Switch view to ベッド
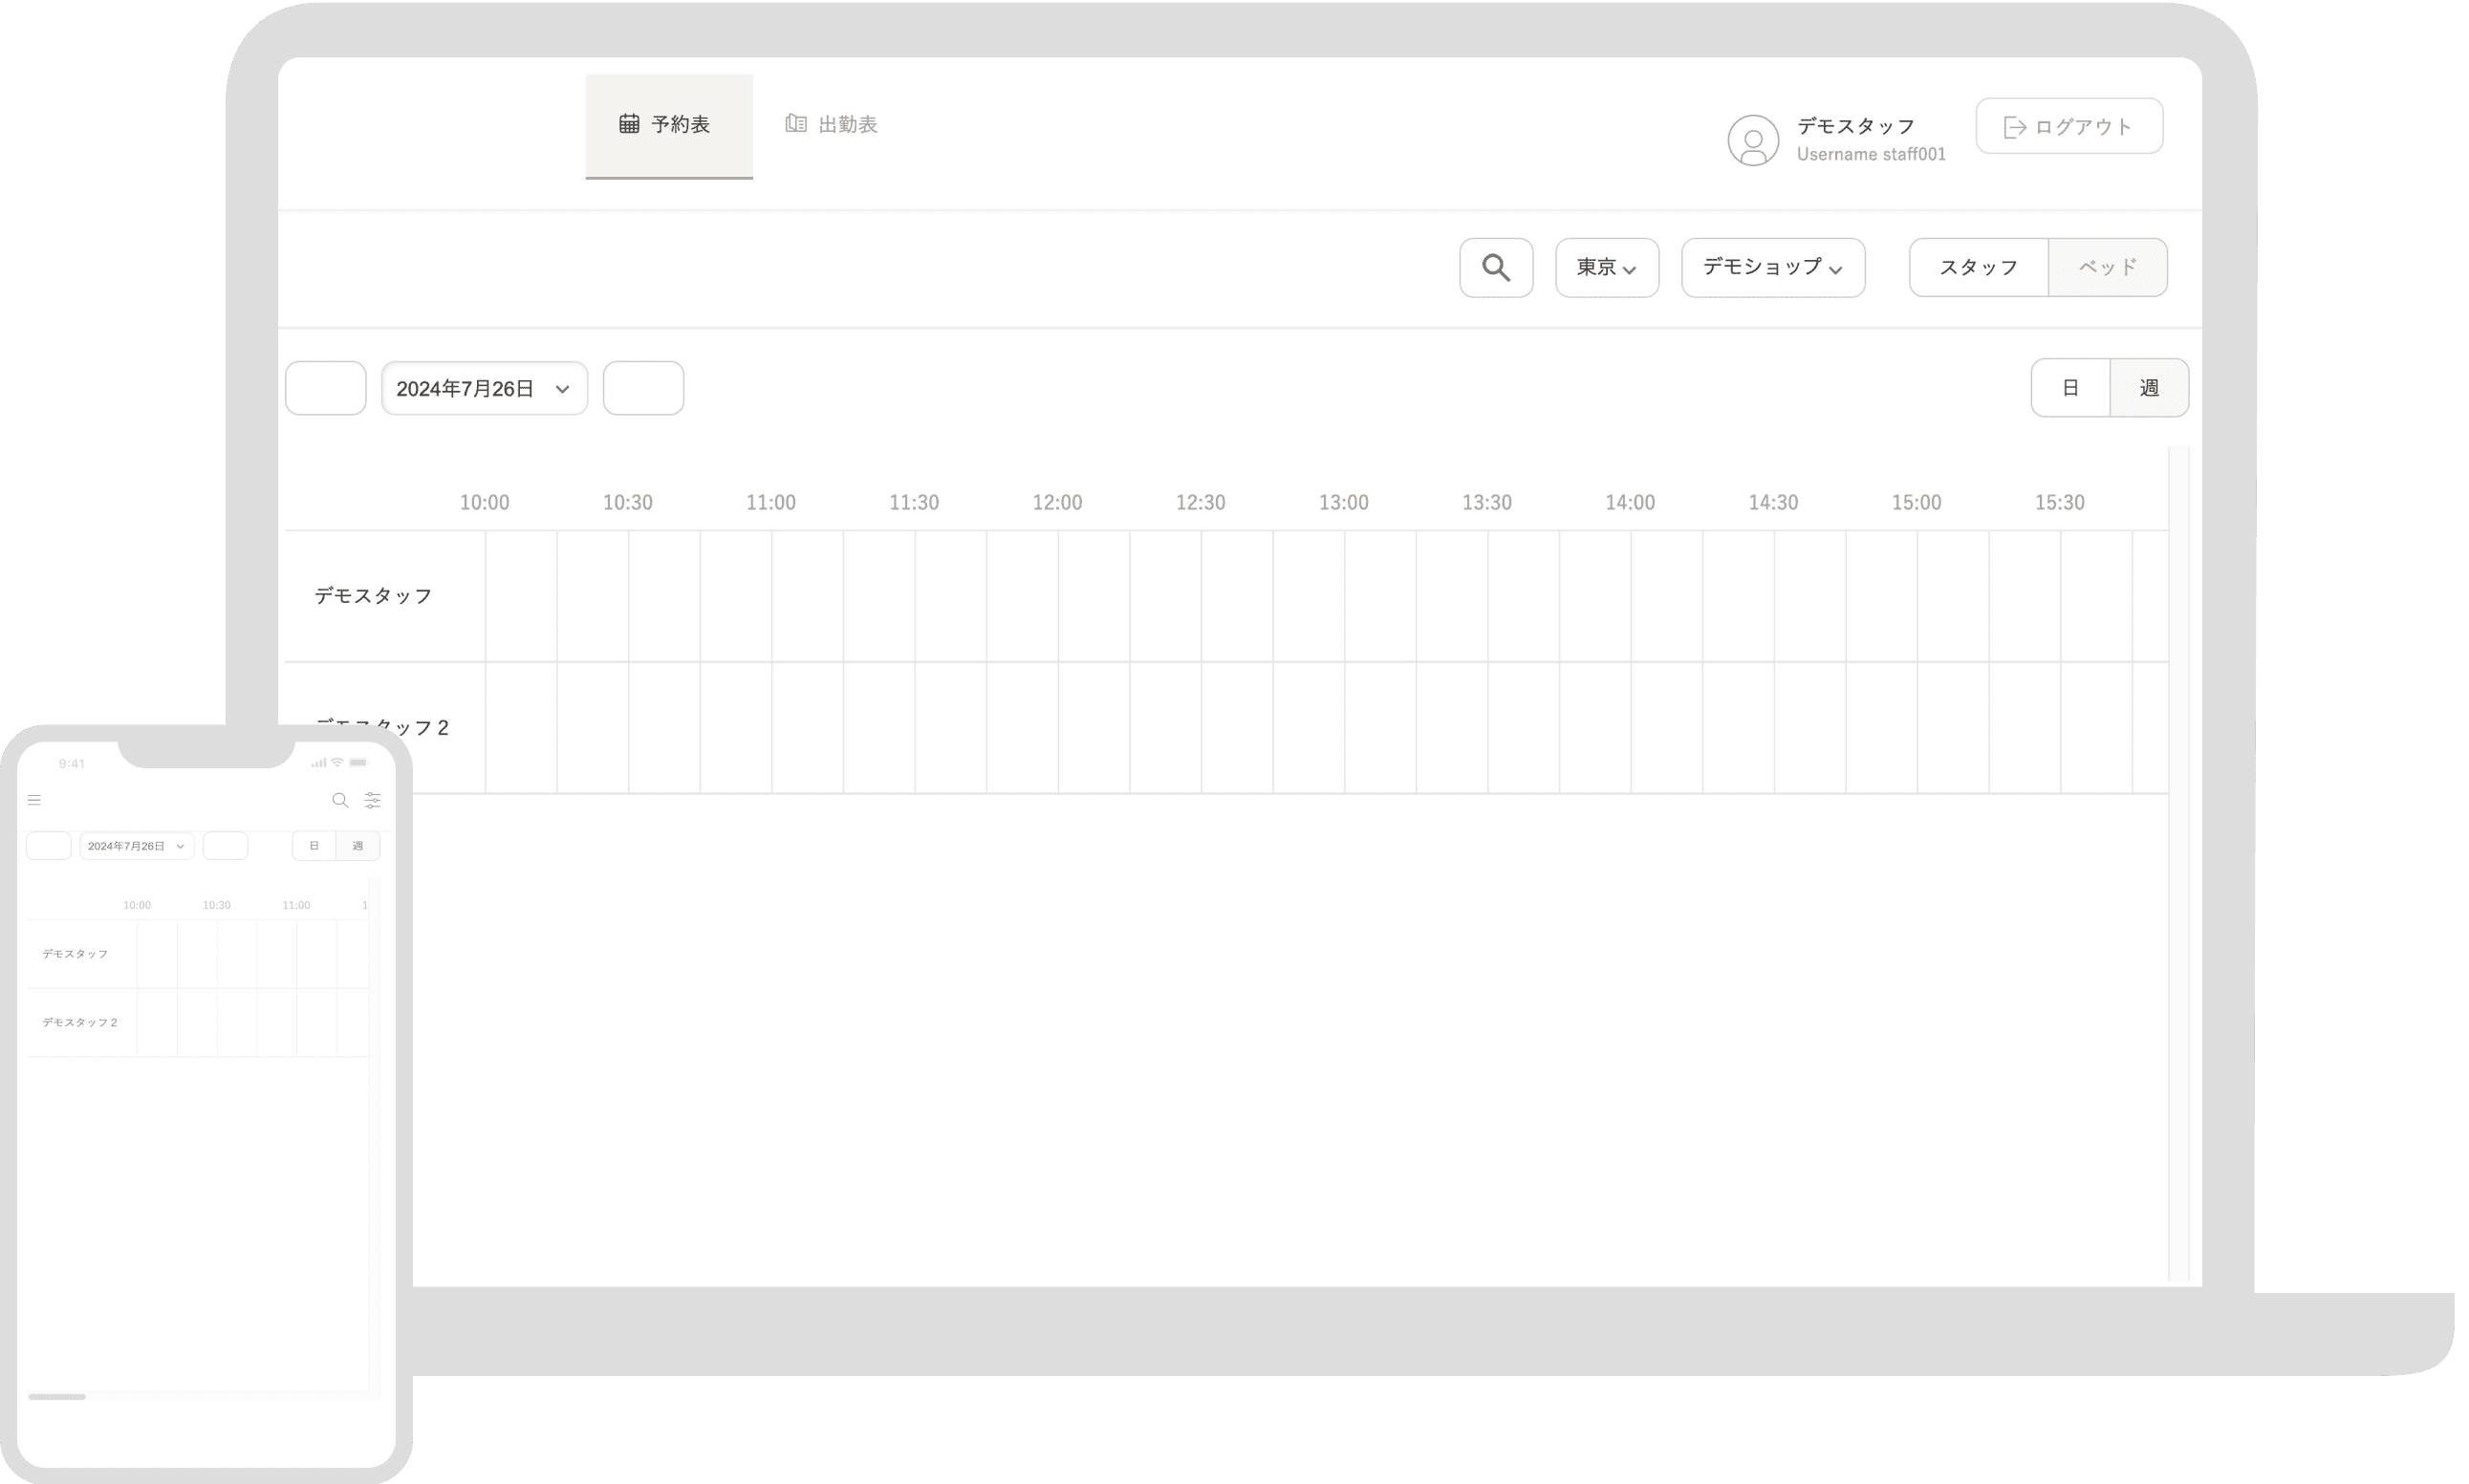Image resolution: width=2469 pixels, height=1484 pixels. 2107,268
